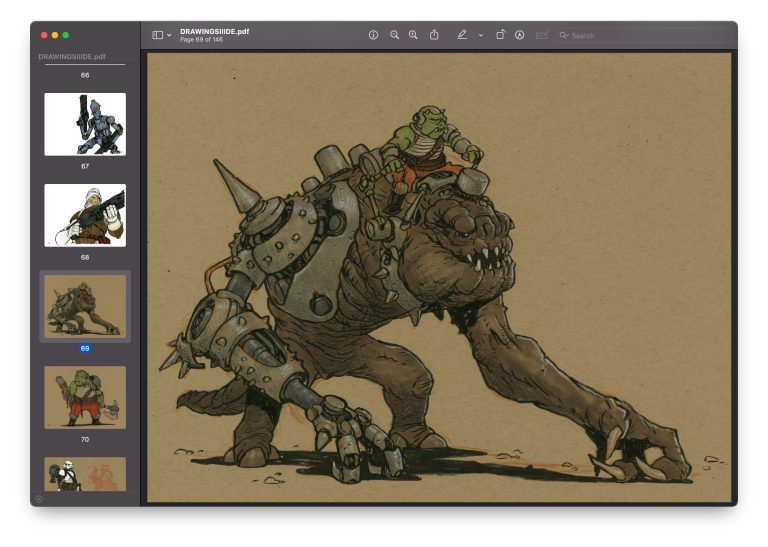
Task: Rotate the page with the rotate icon
Action: point(500,34)
